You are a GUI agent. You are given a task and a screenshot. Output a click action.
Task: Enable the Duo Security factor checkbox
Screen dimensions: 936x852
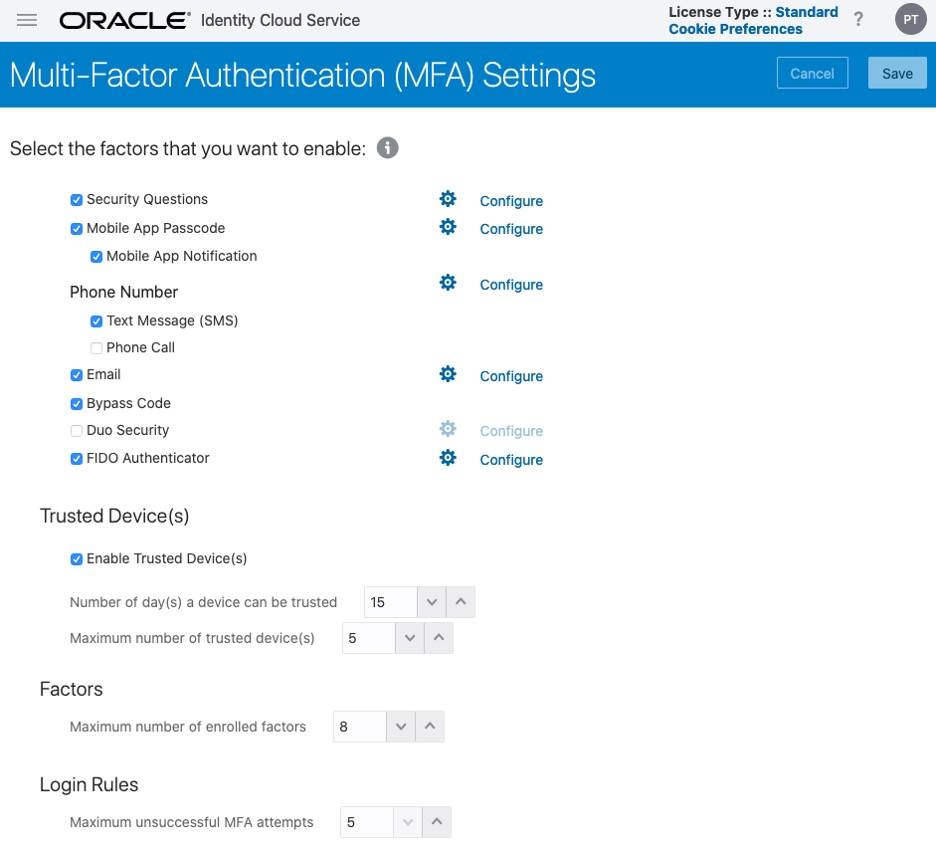pyautogui.click(x=77, y=431)
